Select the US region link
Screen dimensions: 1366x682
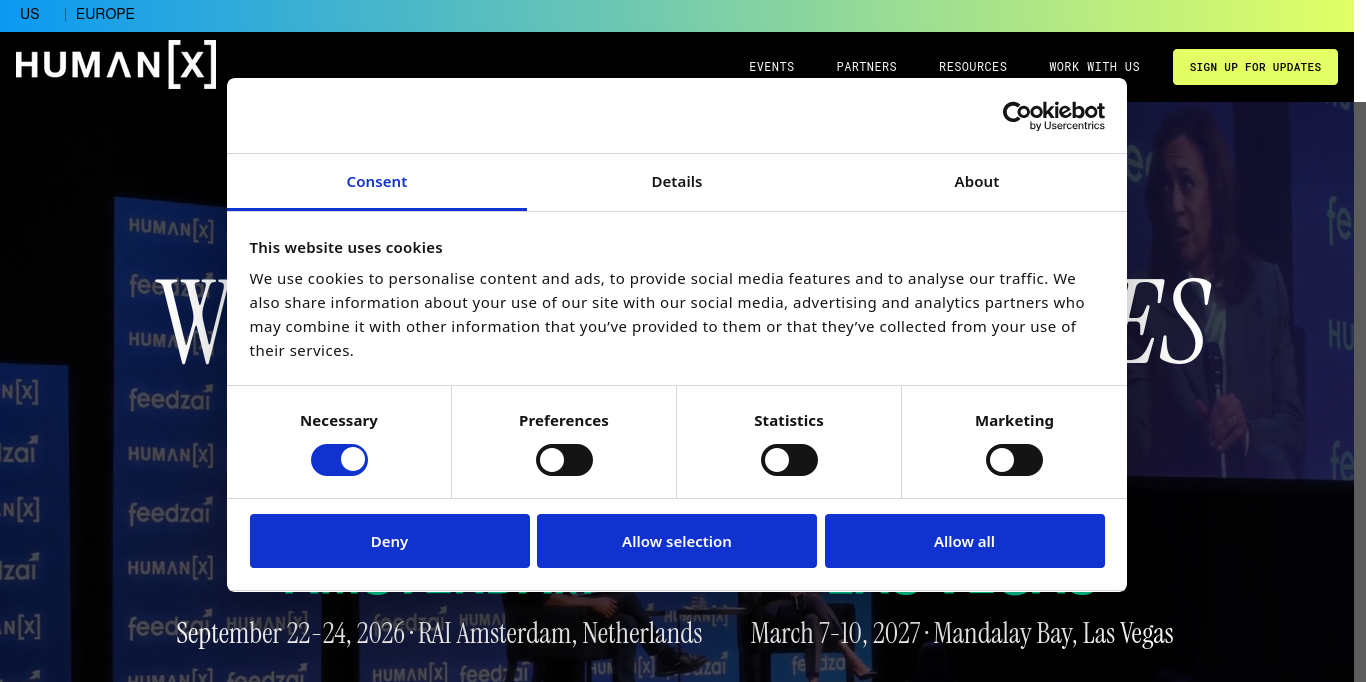tap(30, 14)
